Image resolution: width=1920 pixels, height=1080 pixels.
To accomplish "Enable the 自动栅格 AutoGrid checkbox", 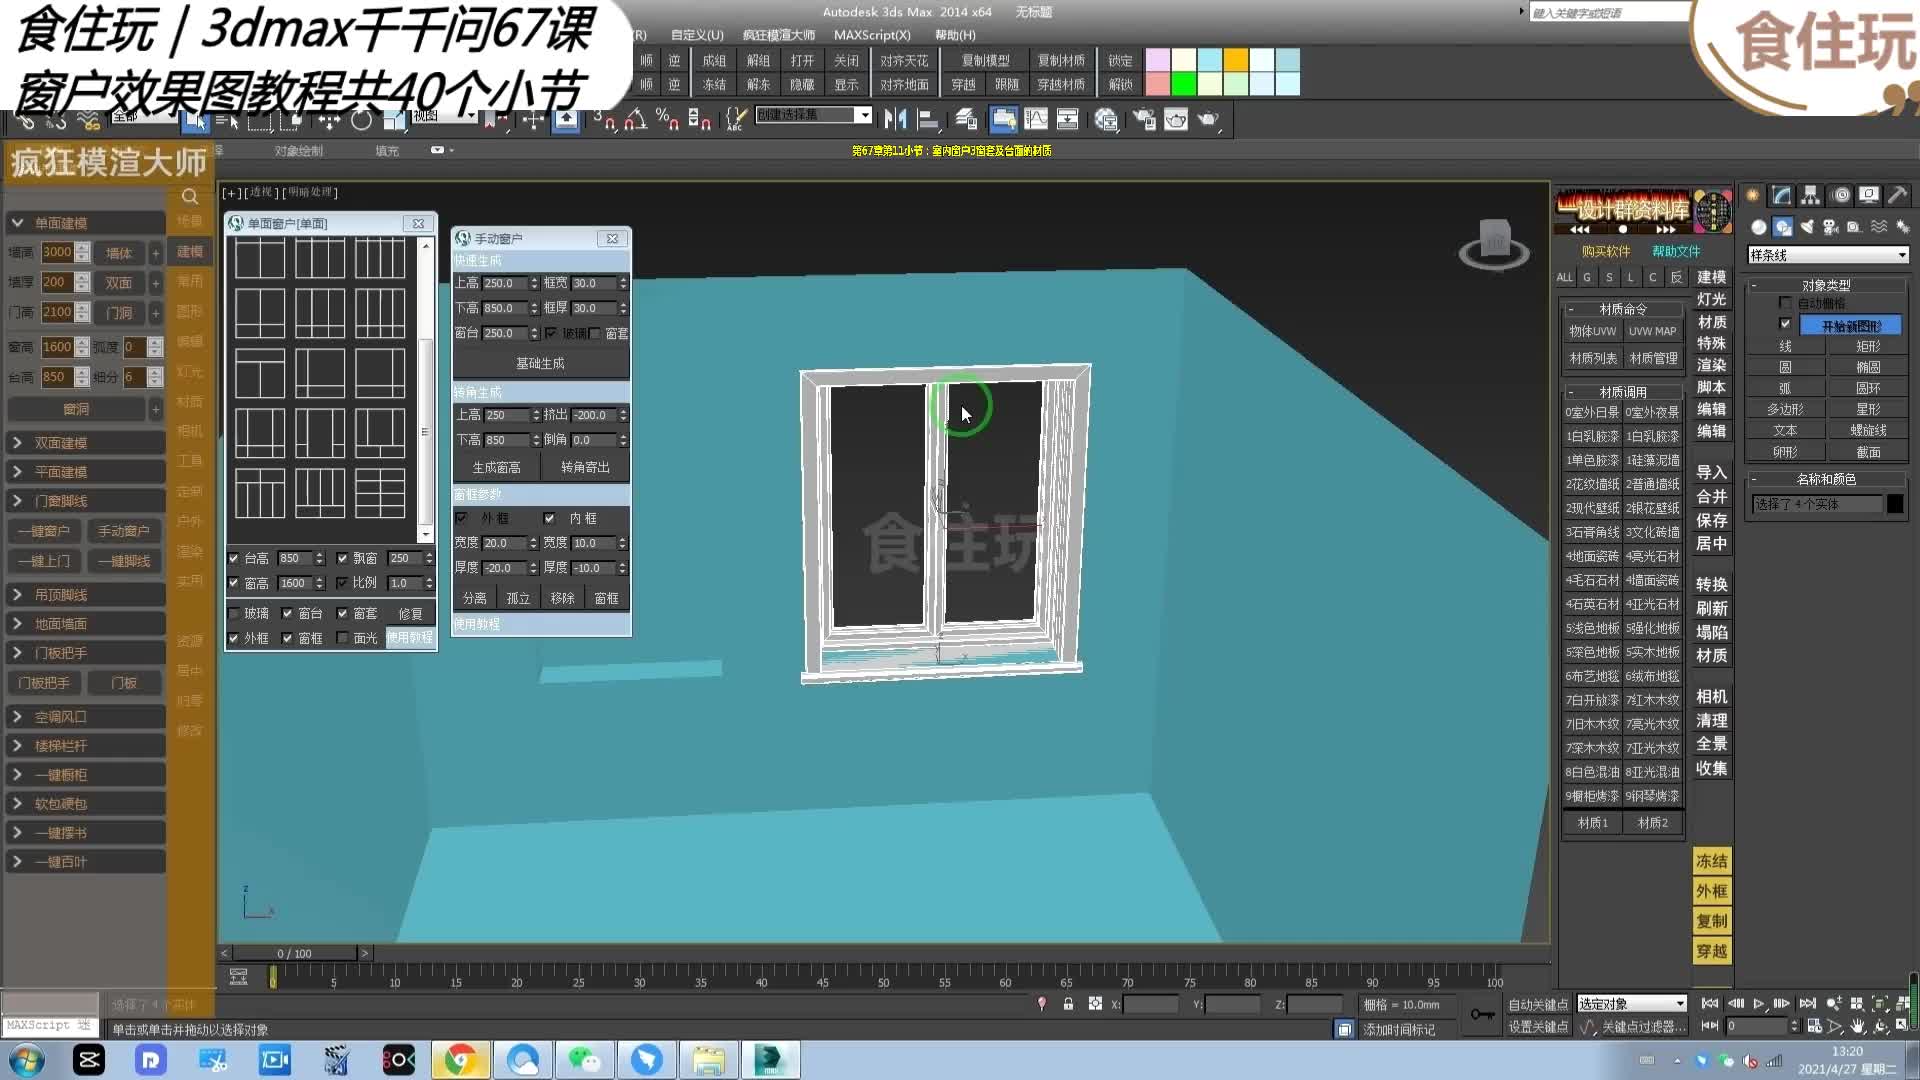I will (x=1784, y=303).
